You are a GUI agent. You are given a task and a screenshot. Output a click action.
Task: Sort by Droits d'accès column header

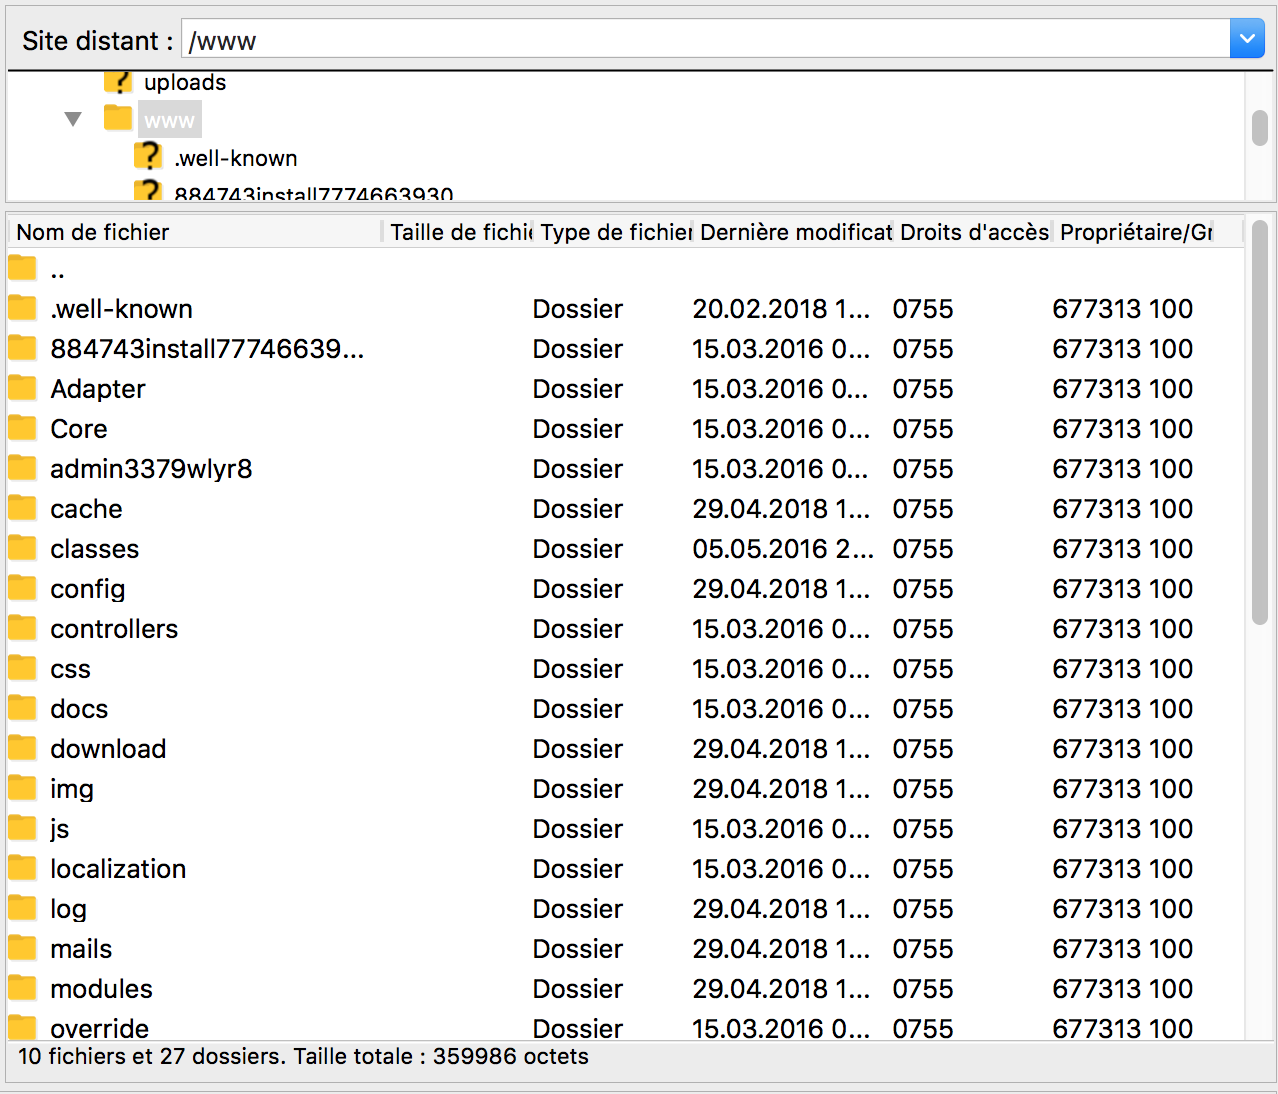click(x=973, y=232)
